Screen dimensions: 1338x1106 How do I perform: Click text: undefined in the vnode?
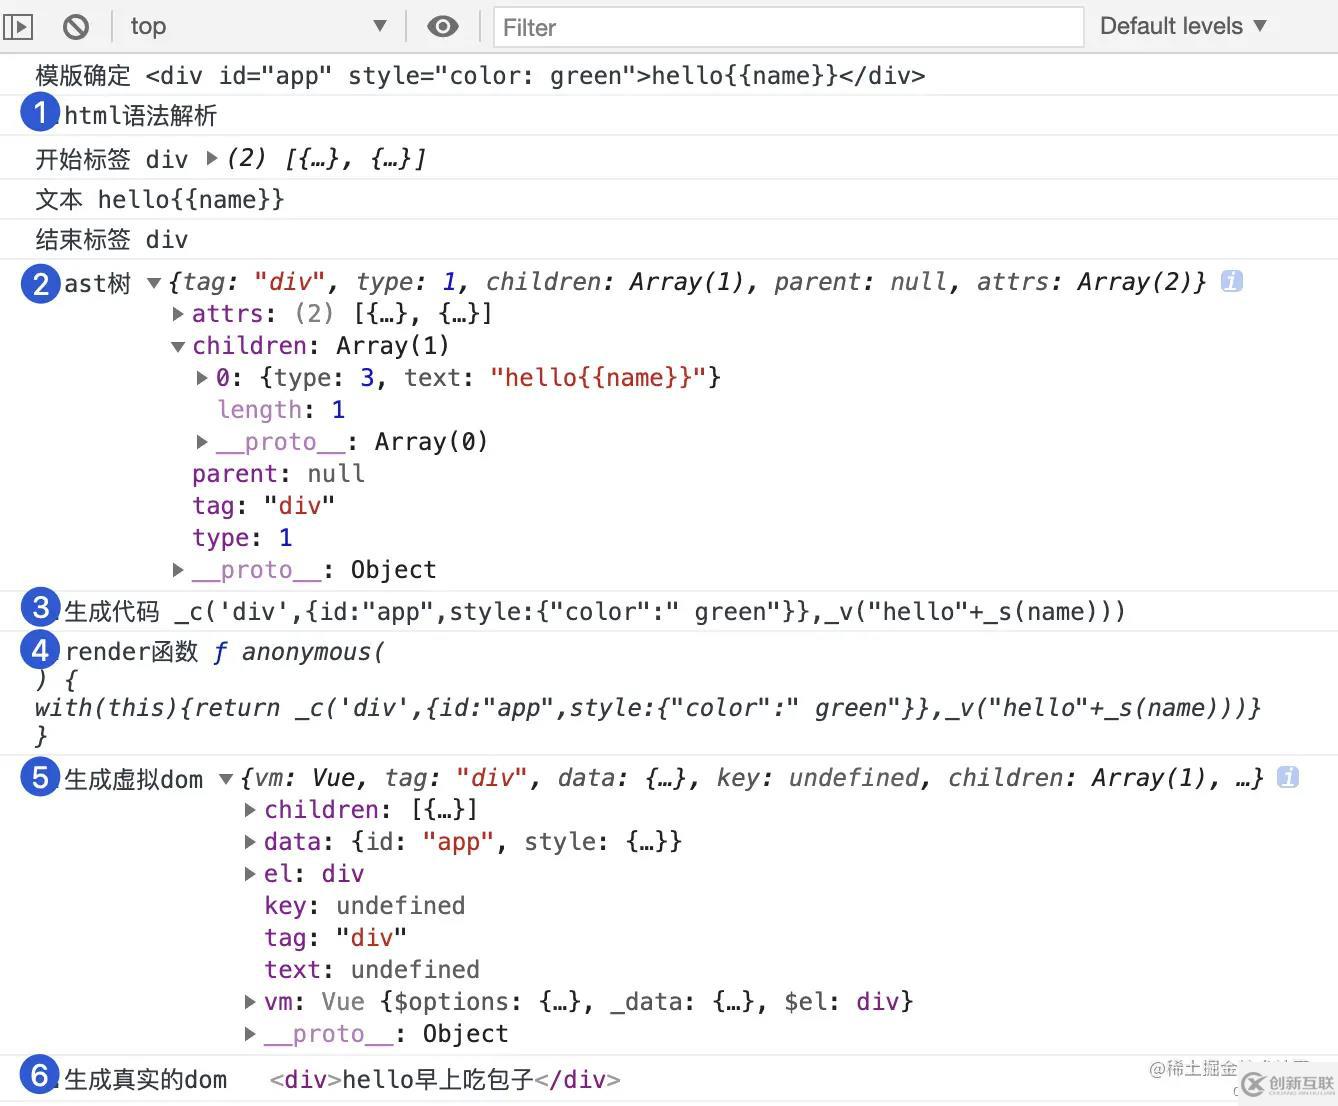click(371, 970)
